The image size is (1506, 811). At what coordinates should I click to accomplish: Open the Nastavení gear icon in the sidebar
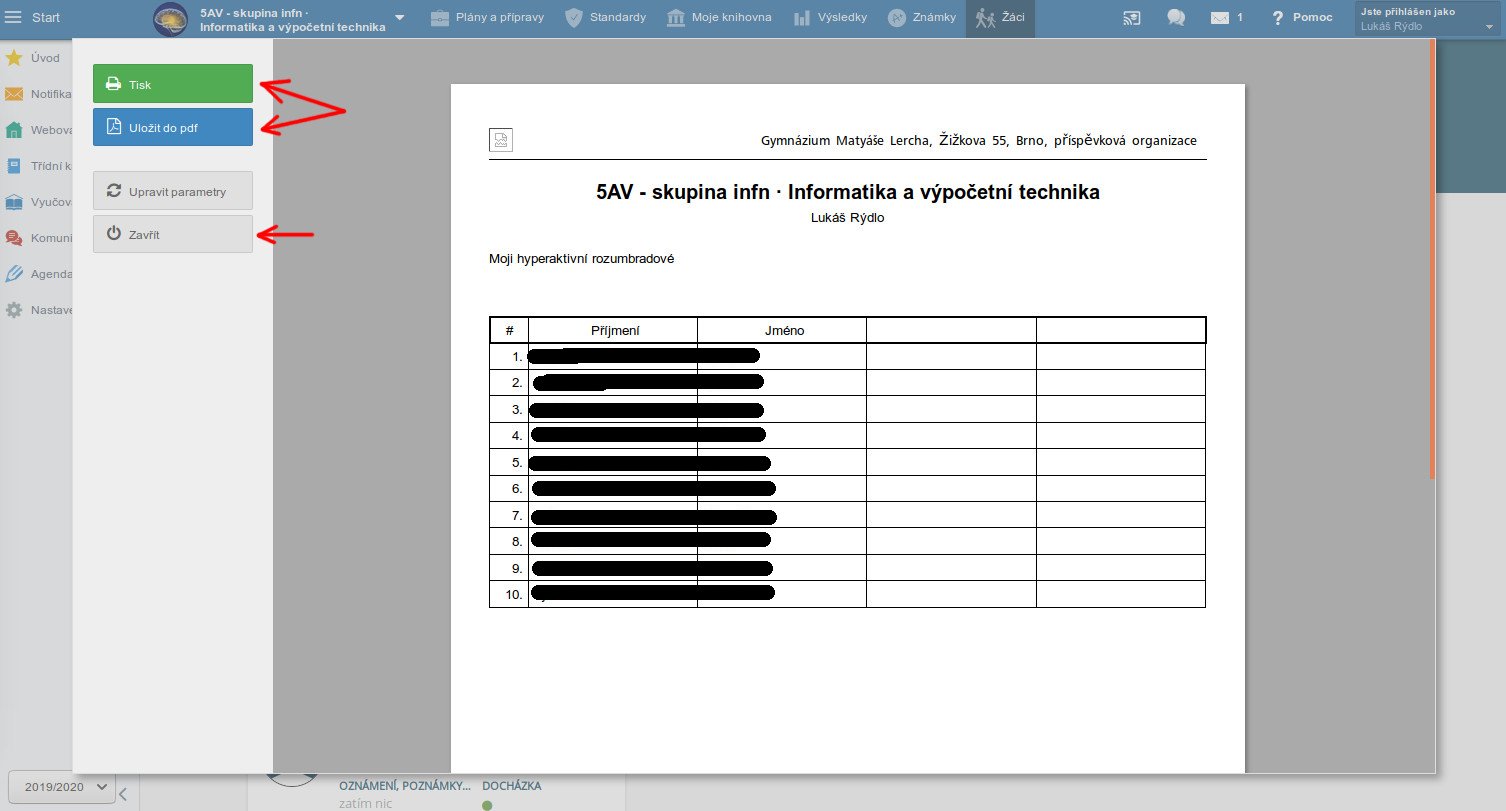tap(14, 310)
